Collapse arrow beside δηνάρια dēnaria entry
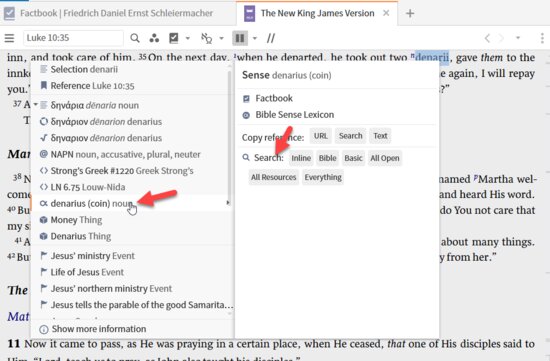Screen dimensions: 550x361 35,105
